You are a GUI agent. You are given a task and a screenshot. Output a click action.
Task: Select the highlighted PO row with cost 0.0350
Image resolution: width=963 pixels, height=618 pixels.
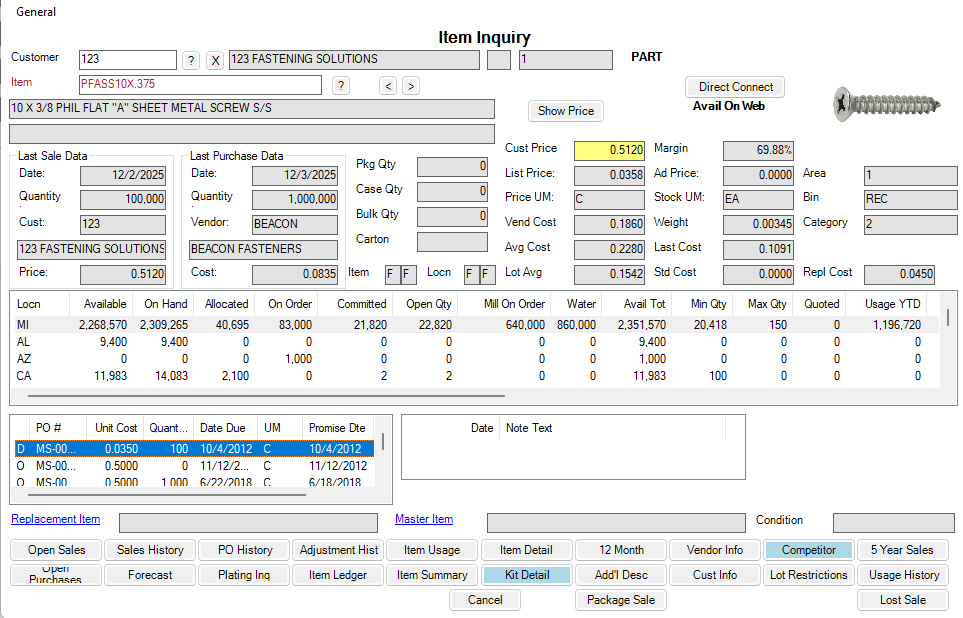[194, 449]
